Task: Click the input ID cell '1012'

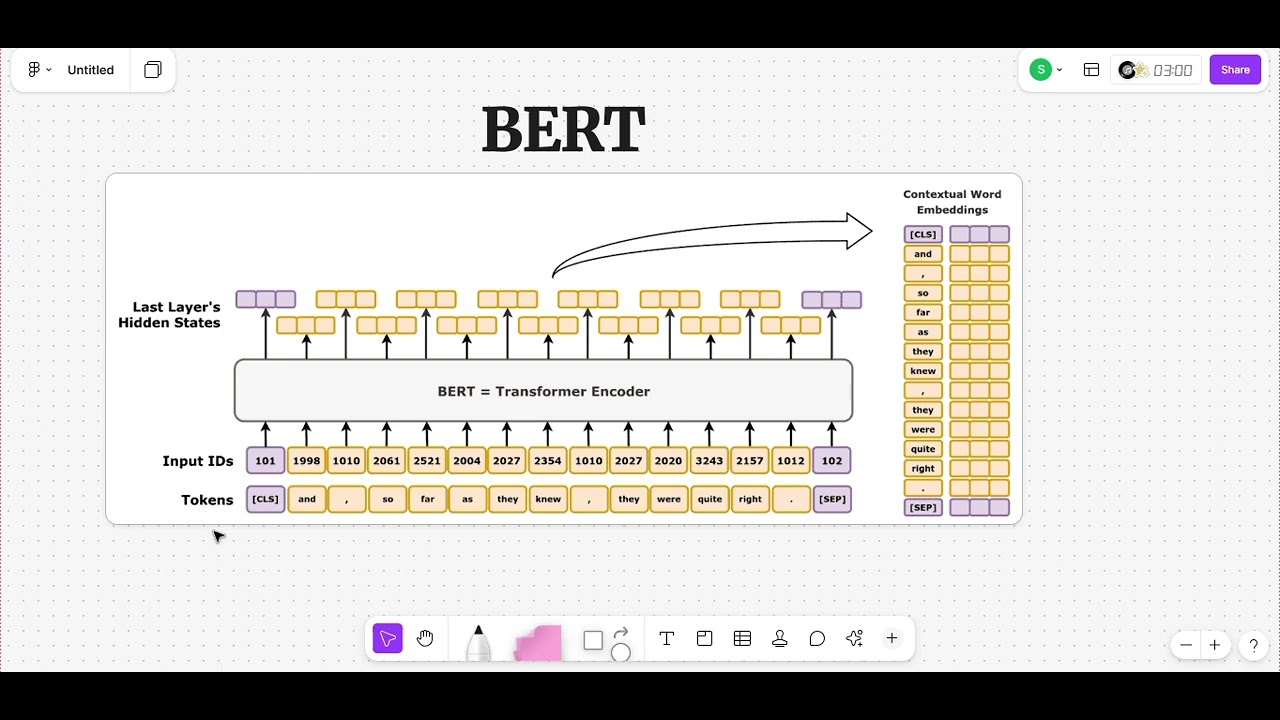Action: pyautogui.click(x=791, y=461)
